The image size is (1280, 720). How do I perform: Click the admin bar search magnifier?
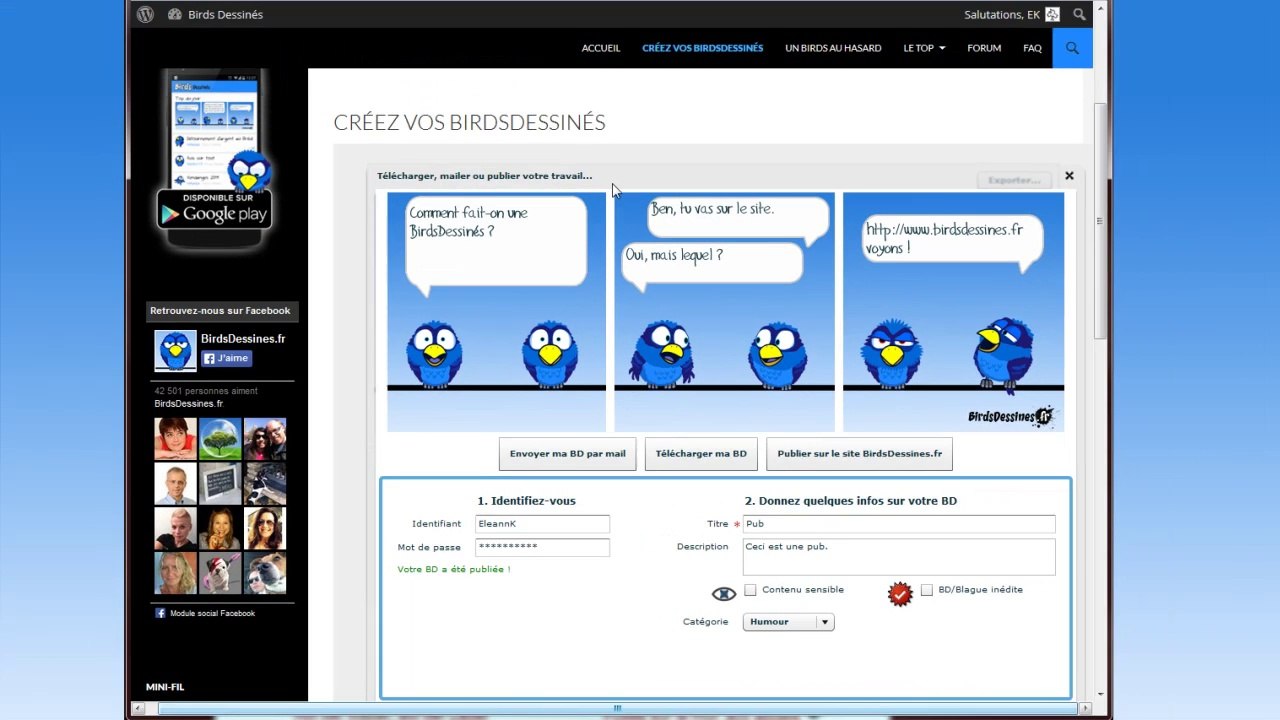(1079, 14)
